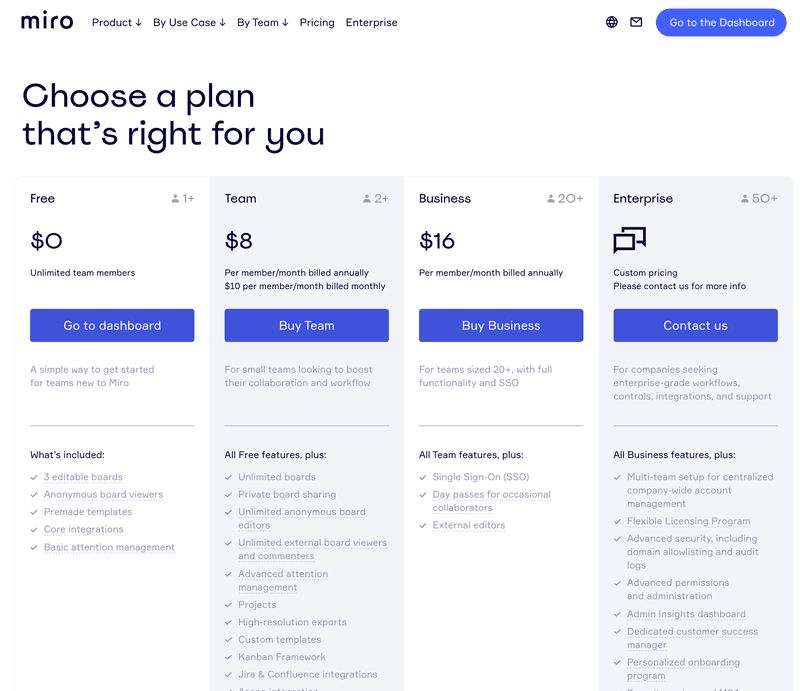Expand the Product dropdown menu
The height and width of the screenshot is (691, 800).
point(116,22)
